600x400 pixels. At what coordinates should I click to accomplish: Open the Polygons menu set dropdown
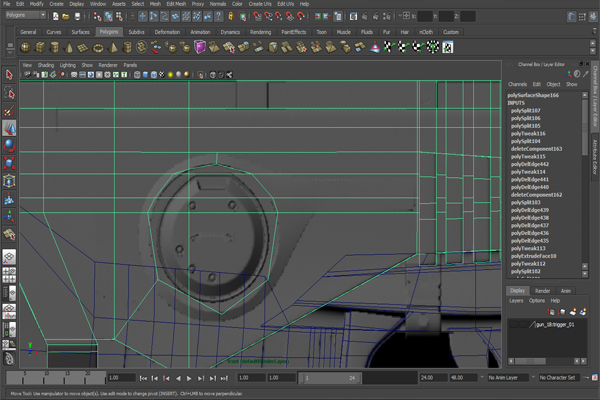click(x=26, y=15)
